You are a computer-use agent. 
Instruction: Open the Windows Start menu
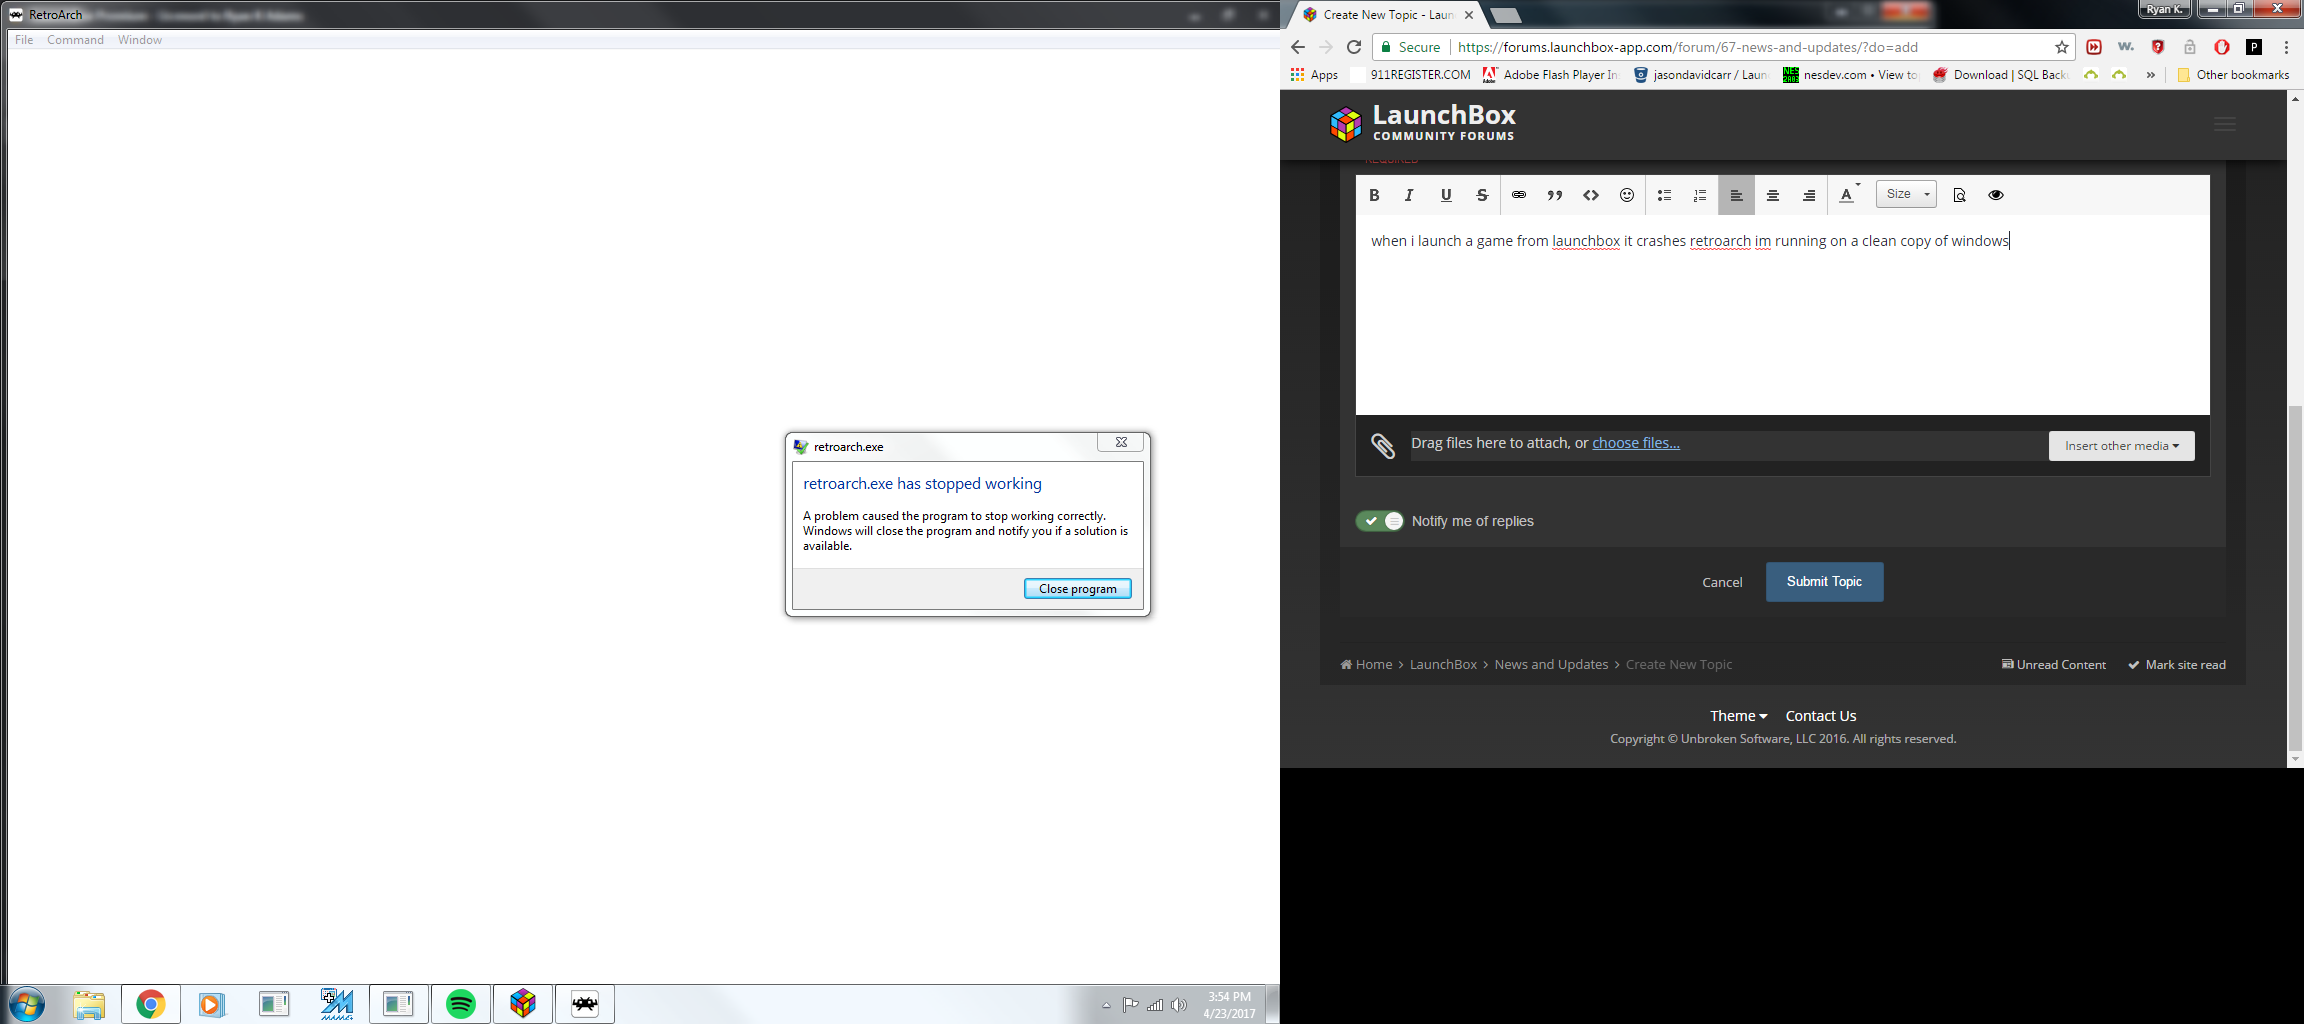[27, 1004]
